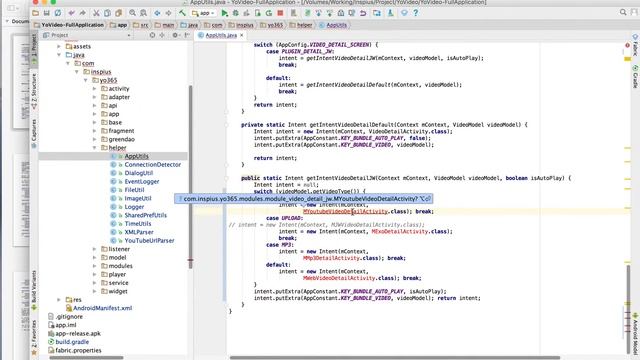
Task: Click Scroll from Source target icon
Action: [x=152, y=35]
